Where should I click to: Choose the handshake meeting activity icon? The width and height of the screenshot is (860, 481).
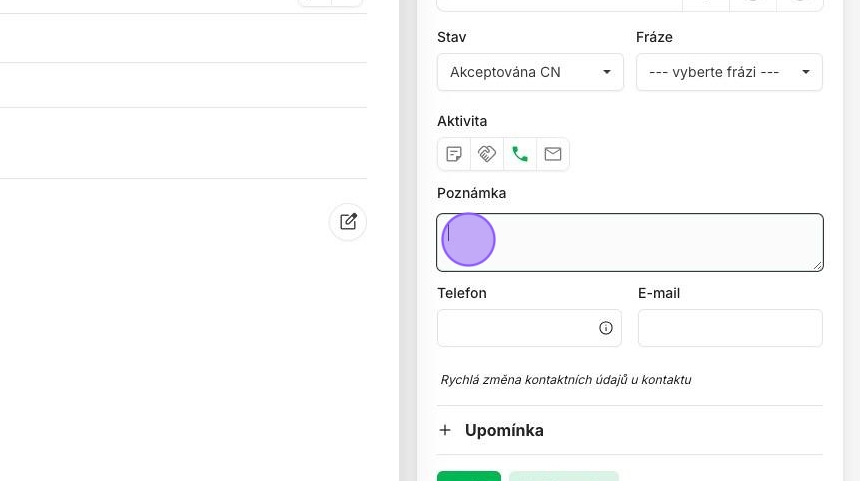[x=487, y=154]
